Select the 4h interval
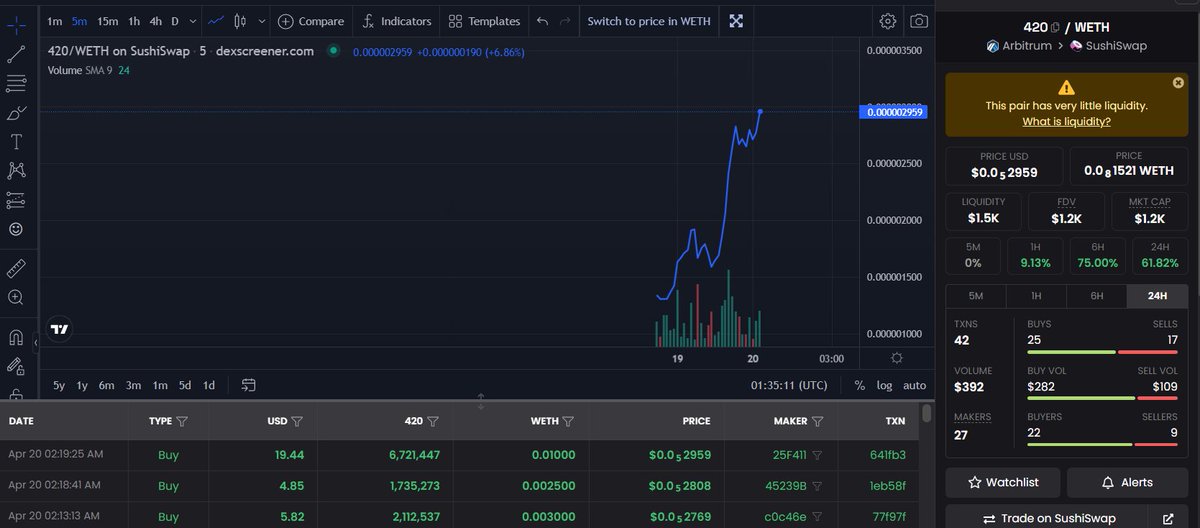The height and width of the screenshot is (528, 1200). 156,21
